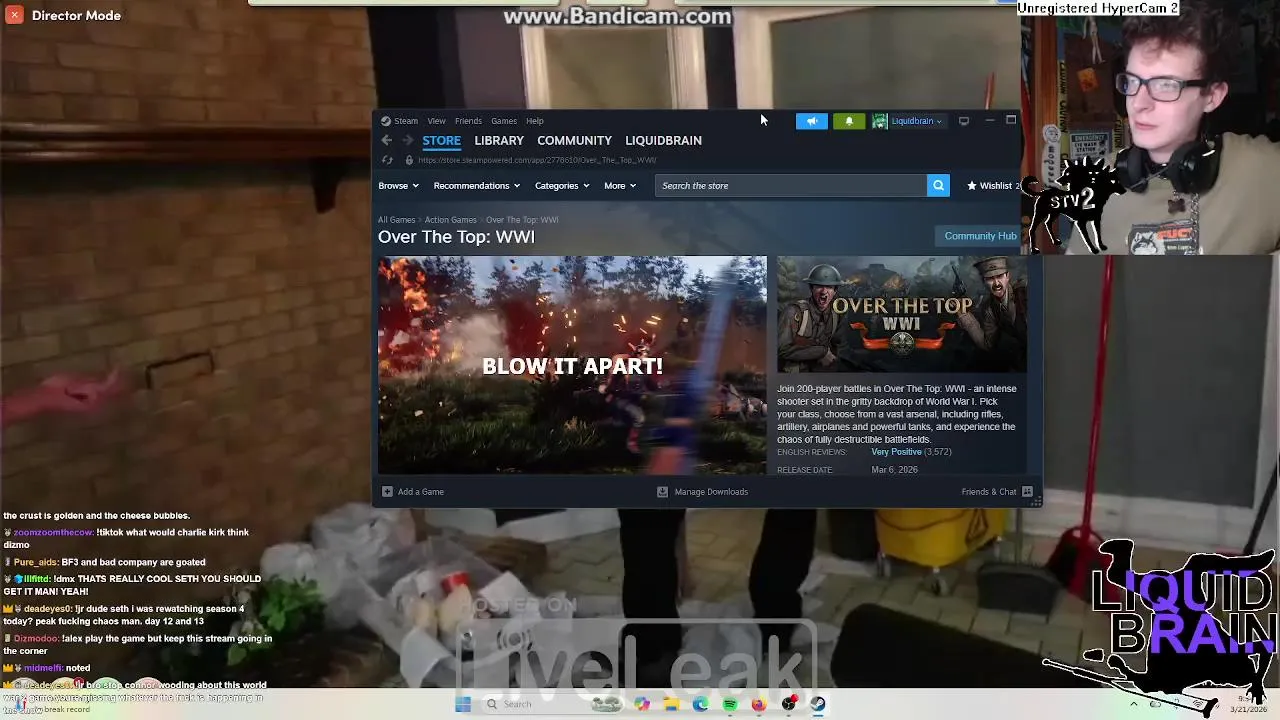Open the Games menu in Steam

coord(504,121)
